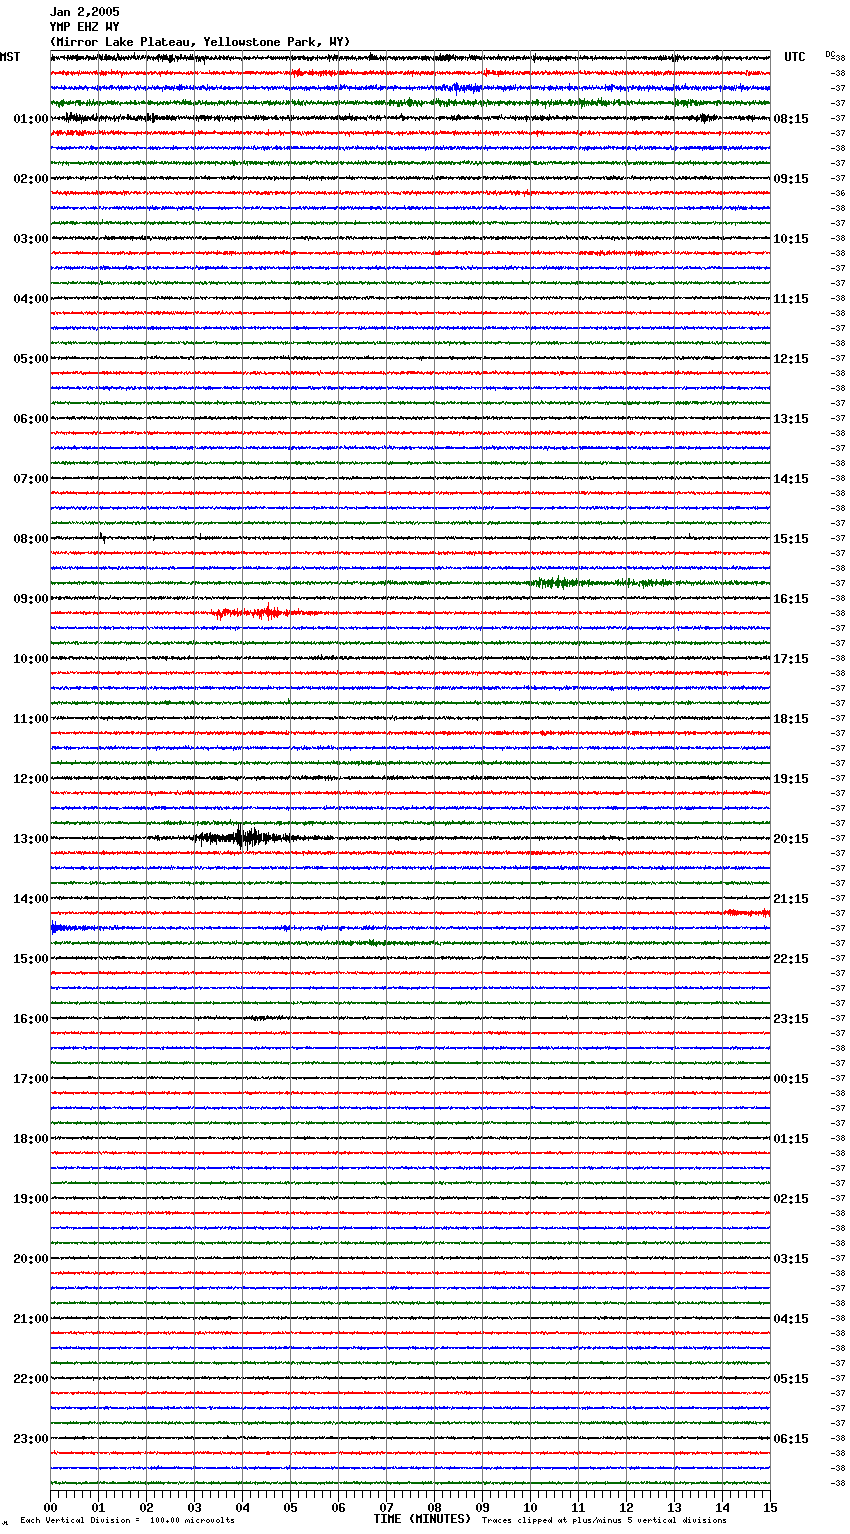Image resolution: width=850 pixels, height=1534 pixels.
Task: Click the 07:00 MST time label
Action: coord(31,479)
